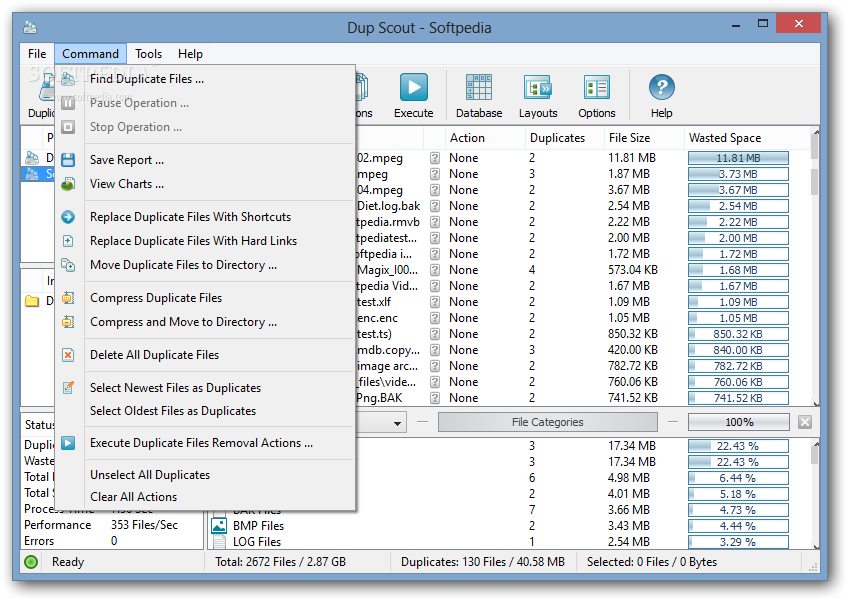
Task: Click the Find Duplicate Files menu icon
Action: tap(68, 79)
